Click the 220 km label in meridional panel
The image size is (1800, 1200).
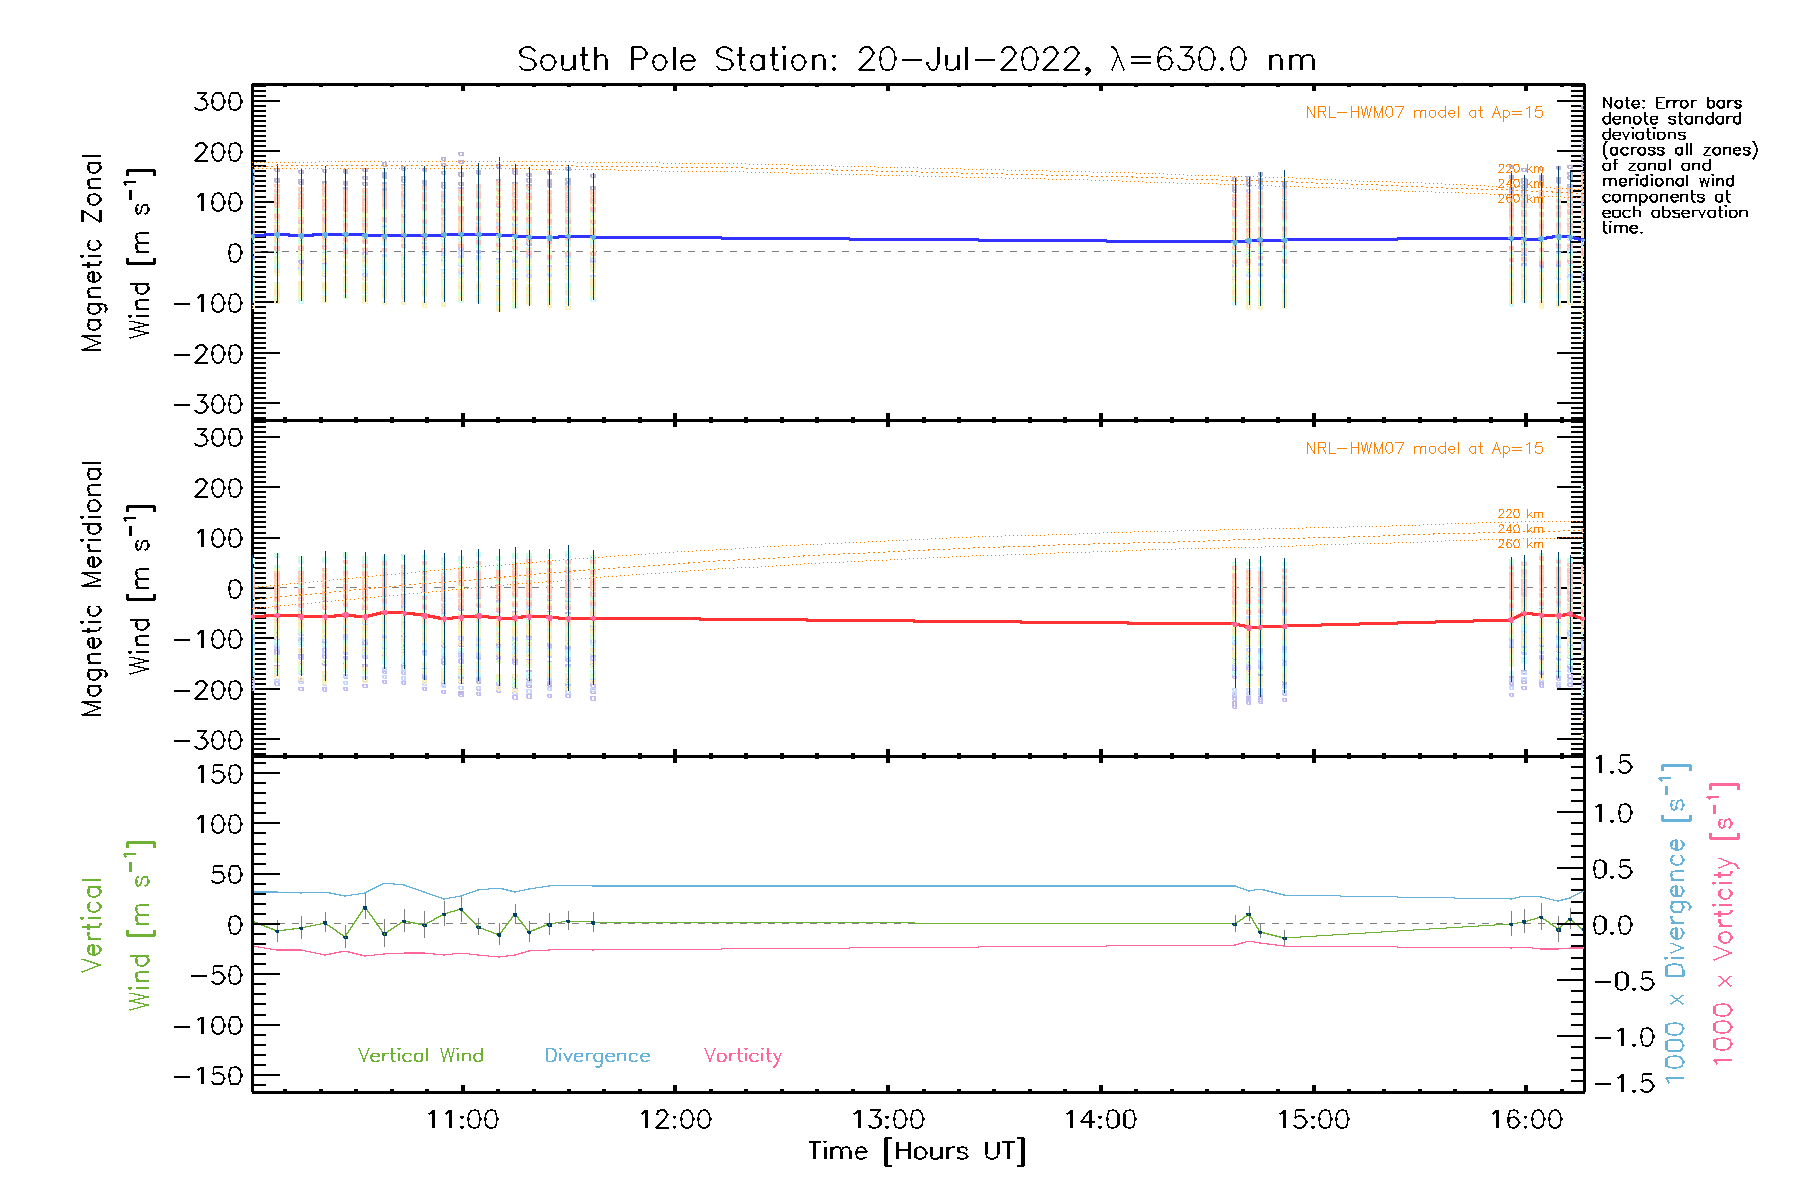point(1520,514)
